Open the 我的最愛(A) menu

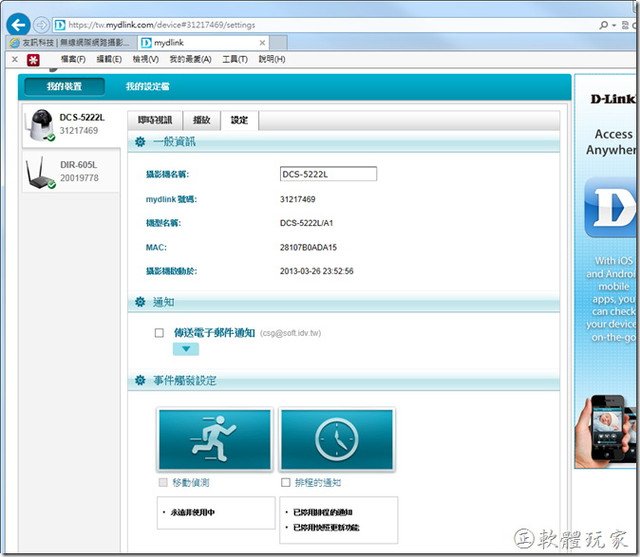coord(191,59)
